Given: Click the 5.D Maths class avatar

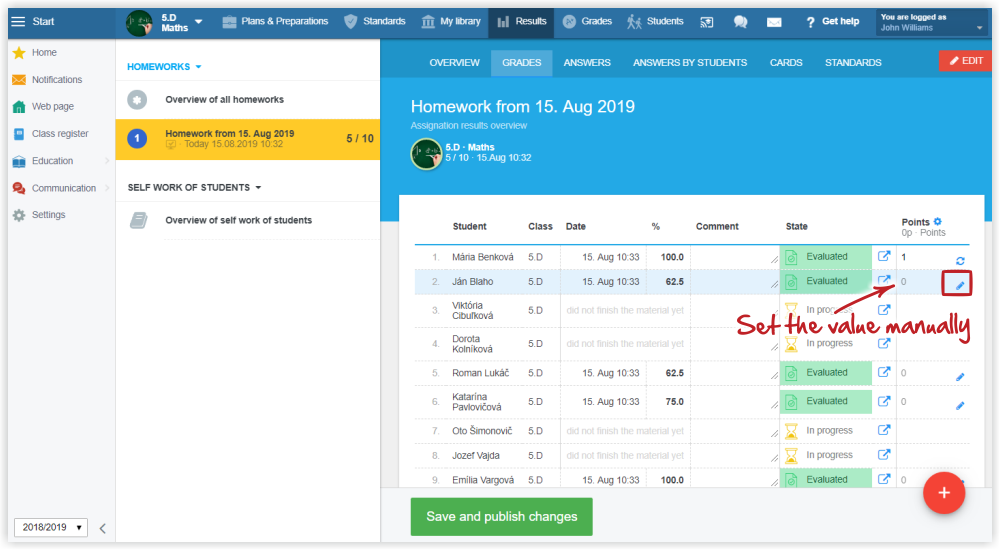Looking at the screenshot, I should (426, 154).
